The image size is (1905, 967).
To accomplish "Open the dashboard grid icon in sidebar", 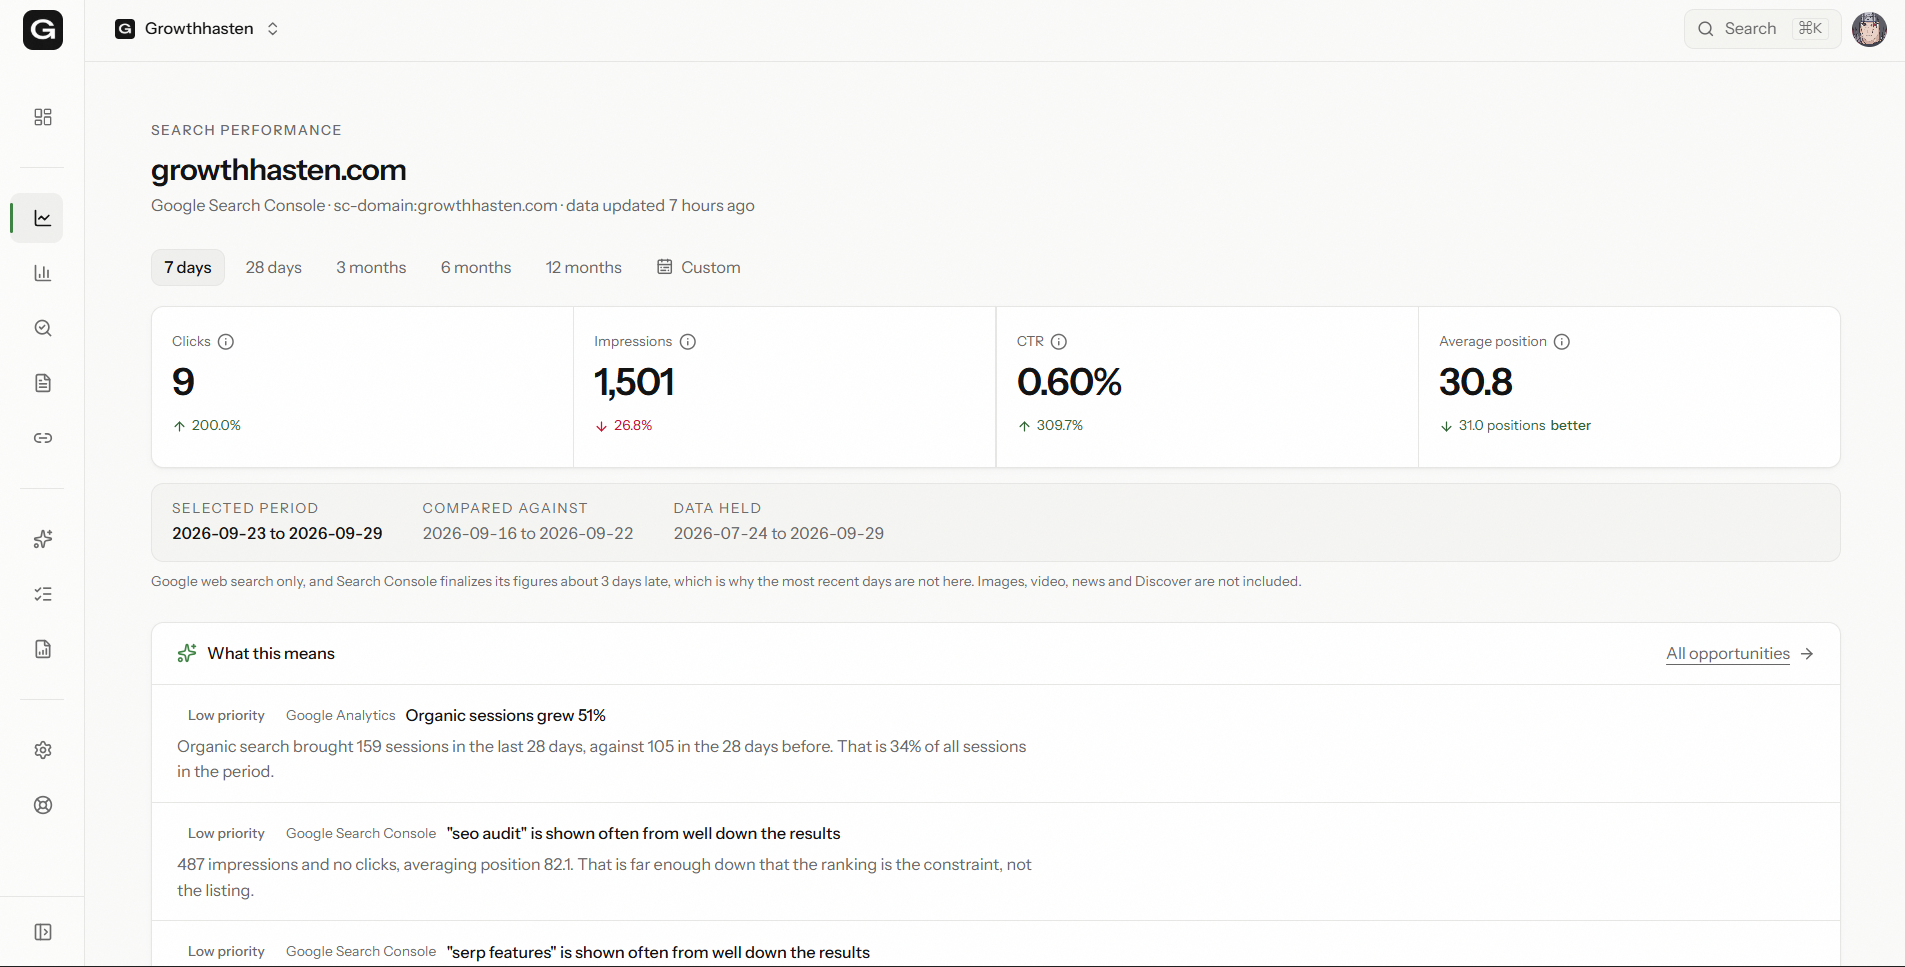I will coord(43,117).
